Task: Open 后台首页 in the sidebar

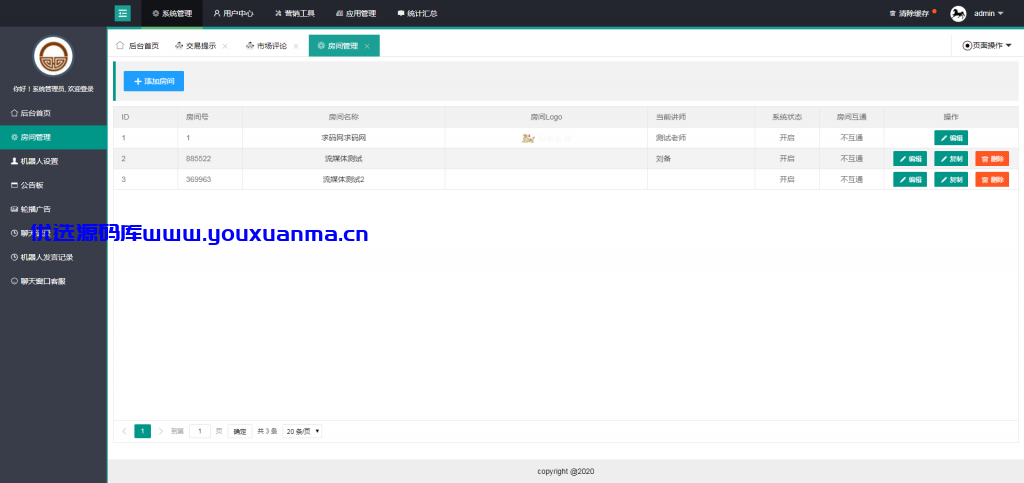Action: (54, 113)
